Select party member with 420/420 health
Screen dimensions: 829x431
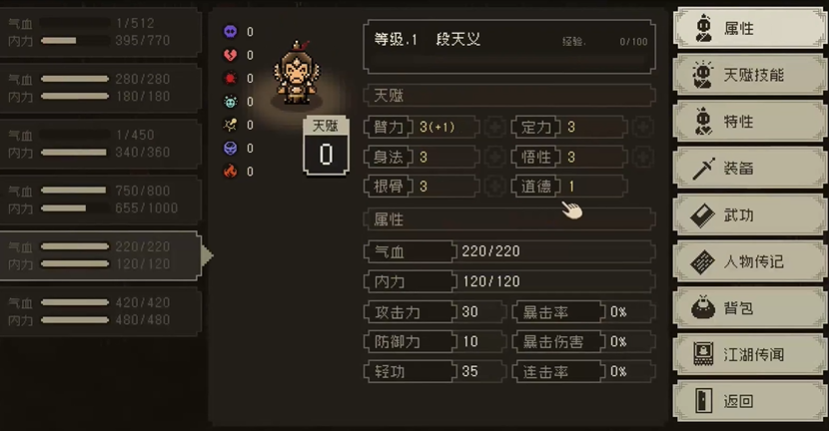point(100,311)
